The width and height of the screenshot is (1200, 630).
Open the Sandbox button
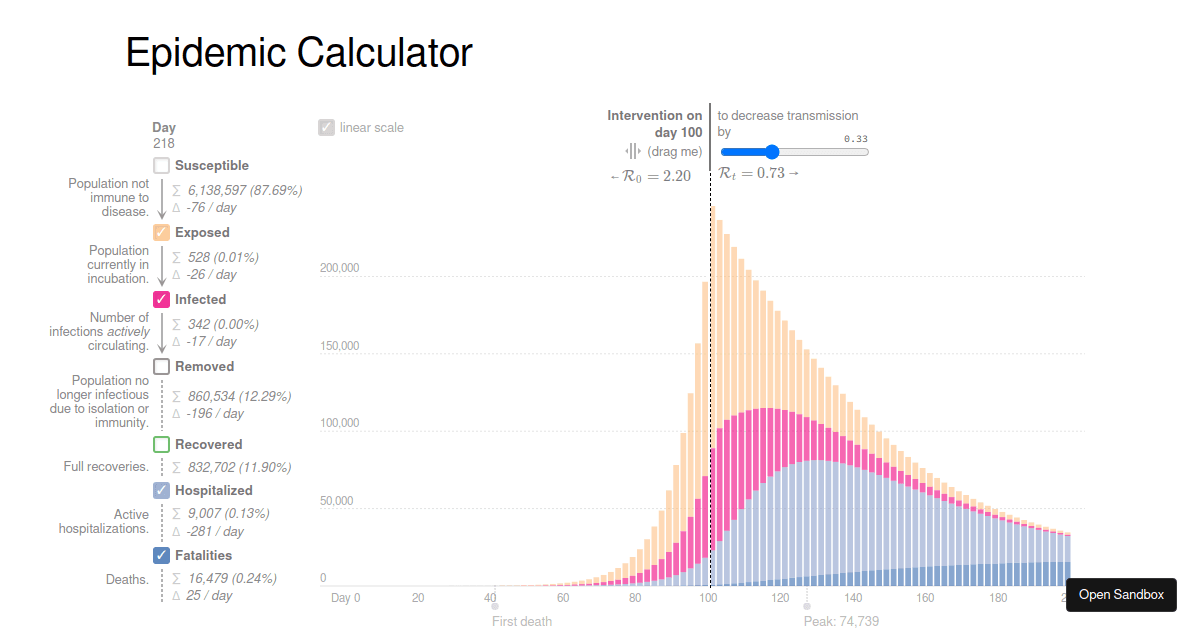coord(1121,595)
